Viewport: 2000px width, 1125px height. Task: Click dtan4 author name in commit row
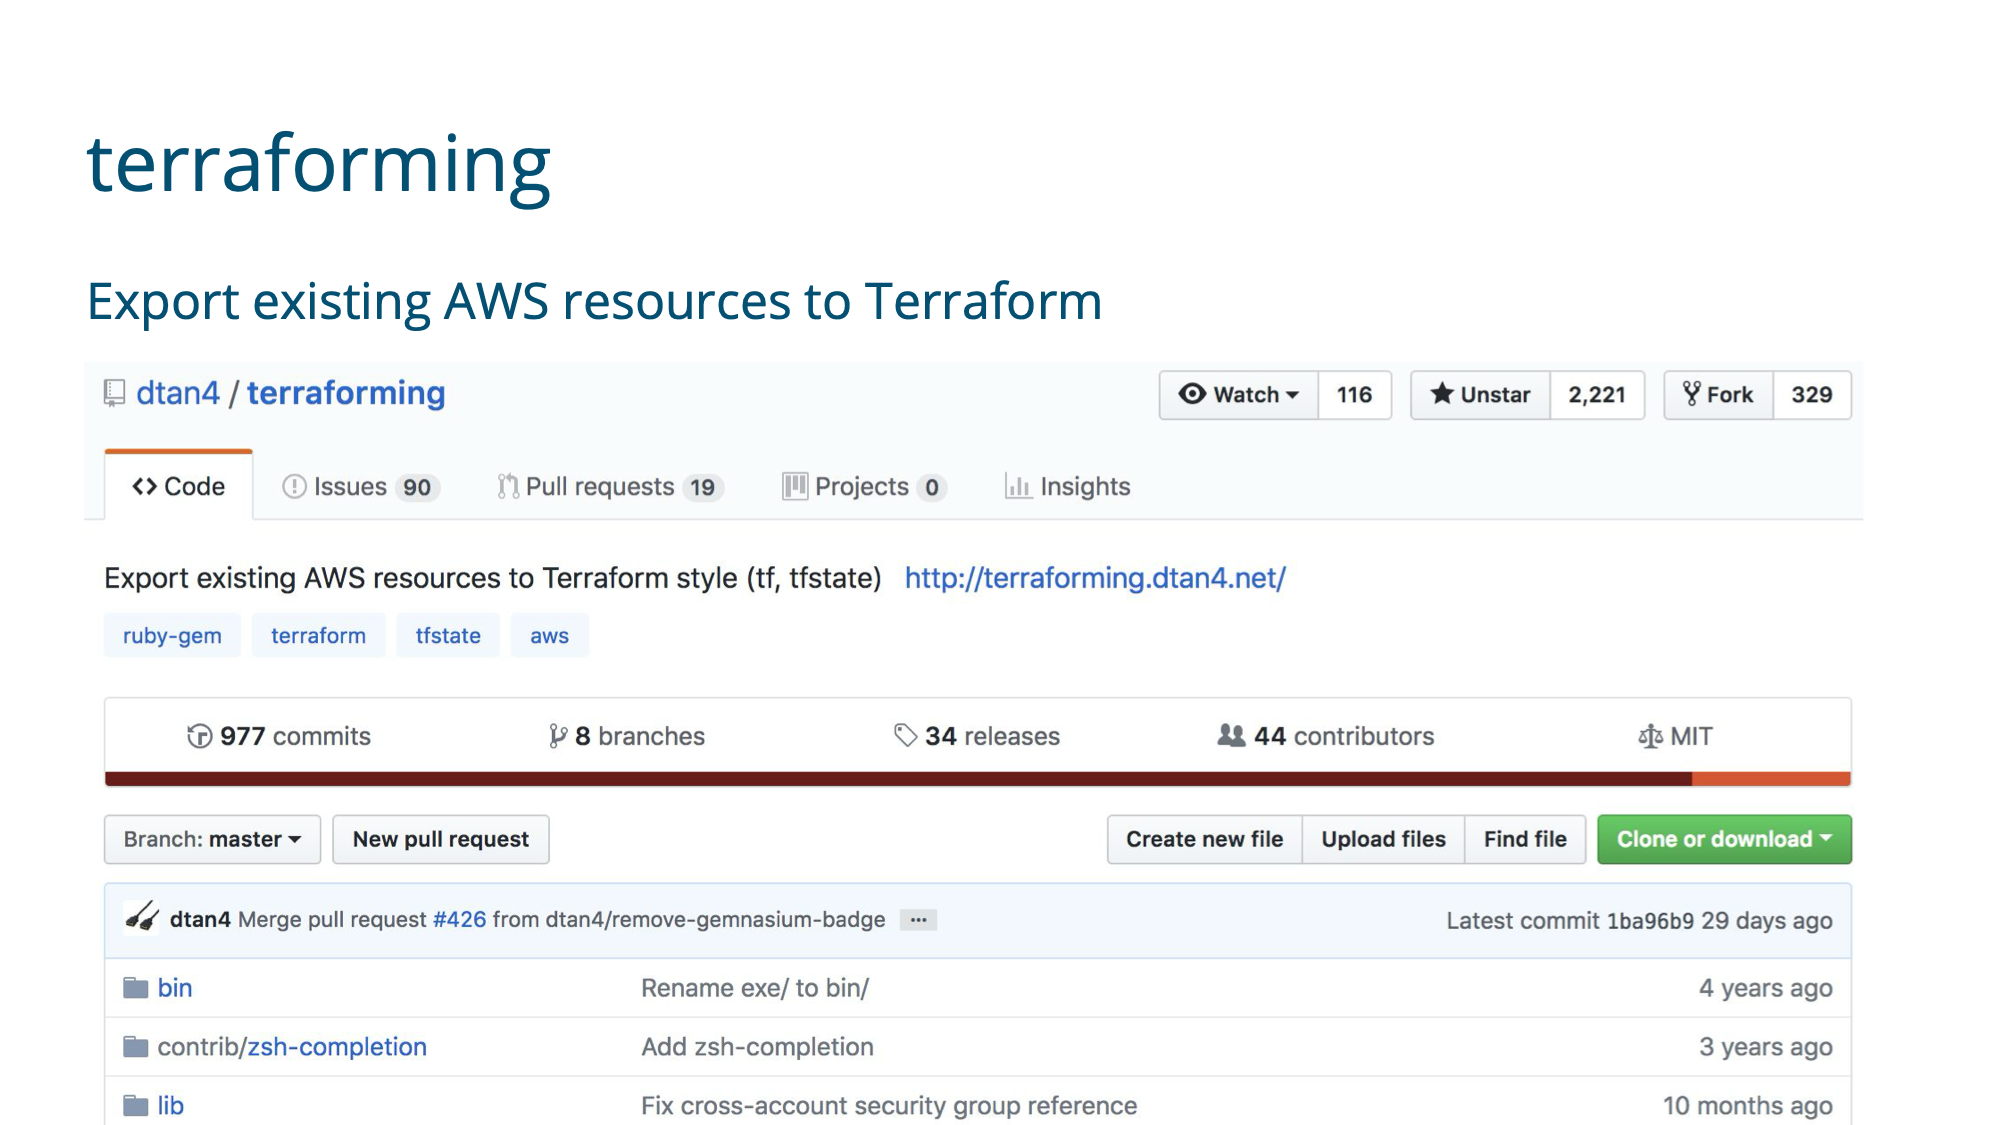[x=200, y=920]
